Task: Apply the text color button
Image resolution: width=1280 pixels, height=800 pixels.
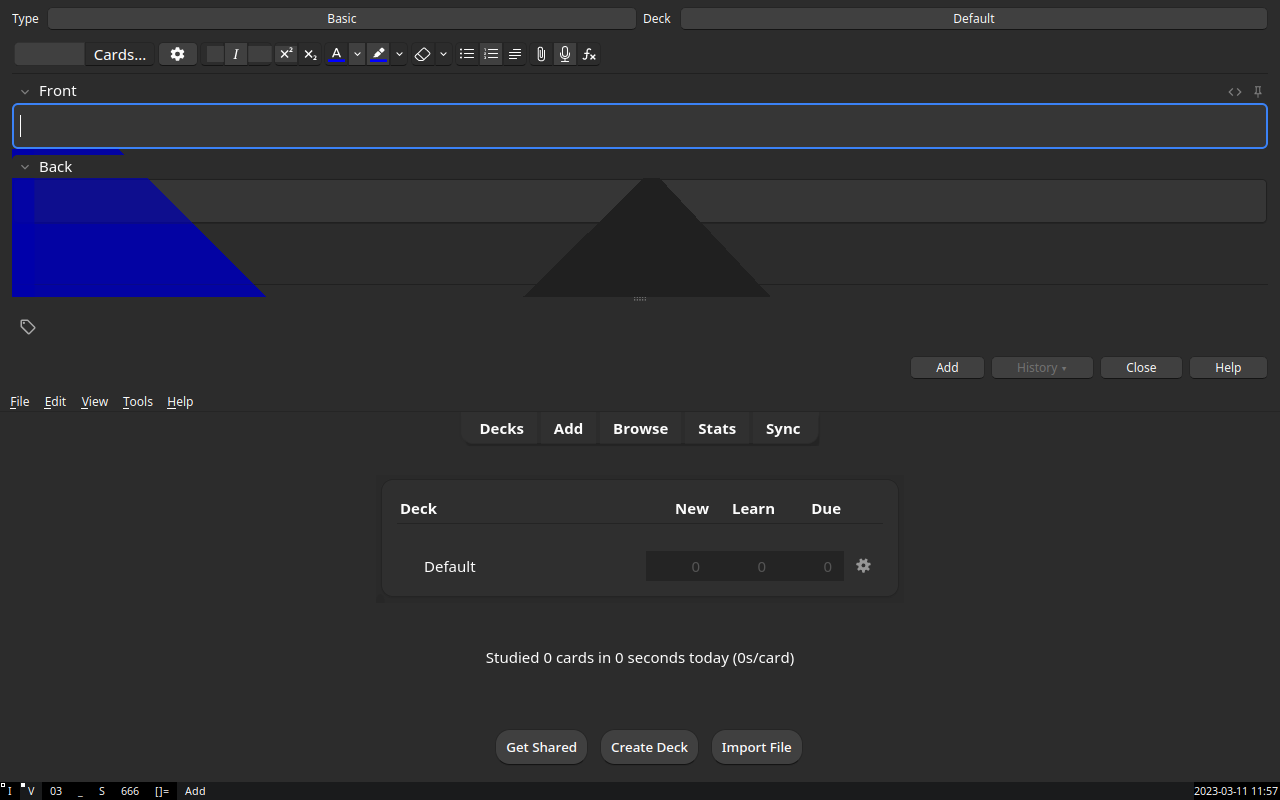Action: coord(337,54)
